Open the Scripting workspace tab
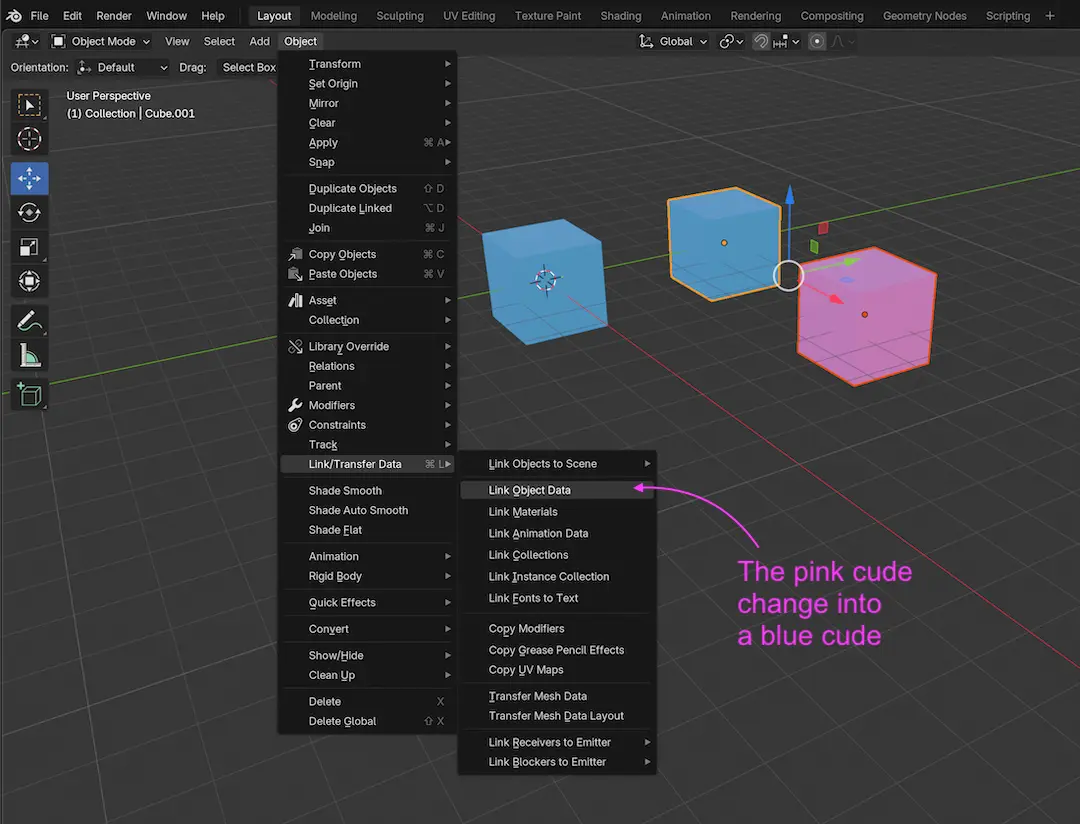1080x824 pixels. coord(1008,15)
